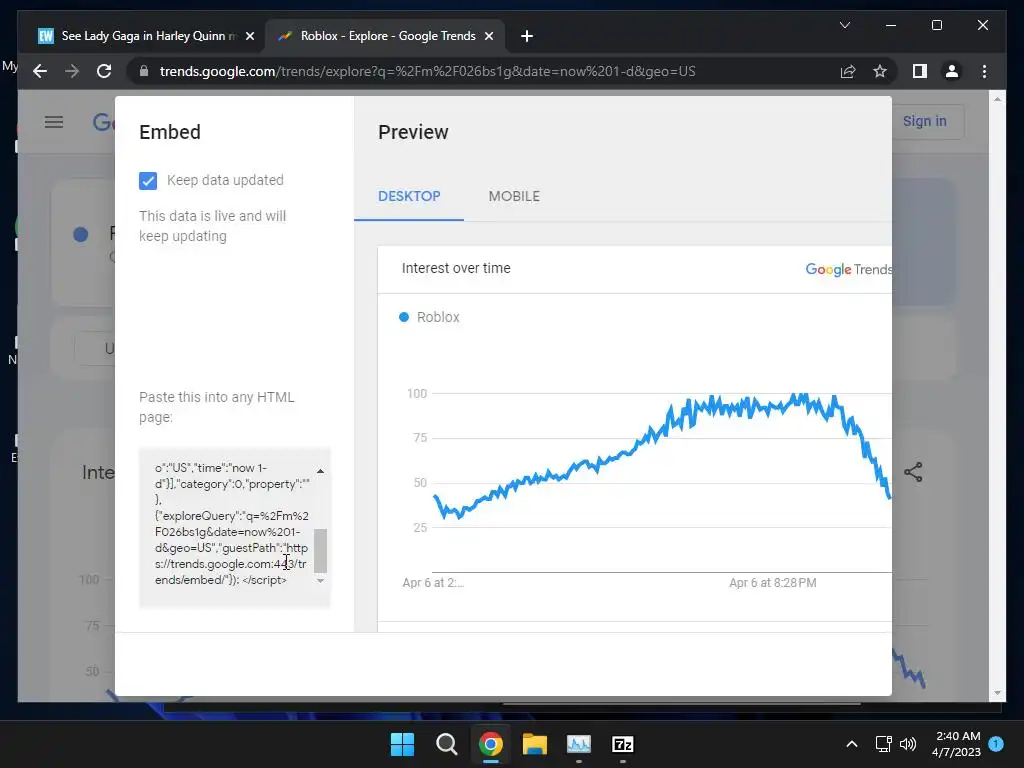Click embed code scrollbar down arrow

click(320, 580)
